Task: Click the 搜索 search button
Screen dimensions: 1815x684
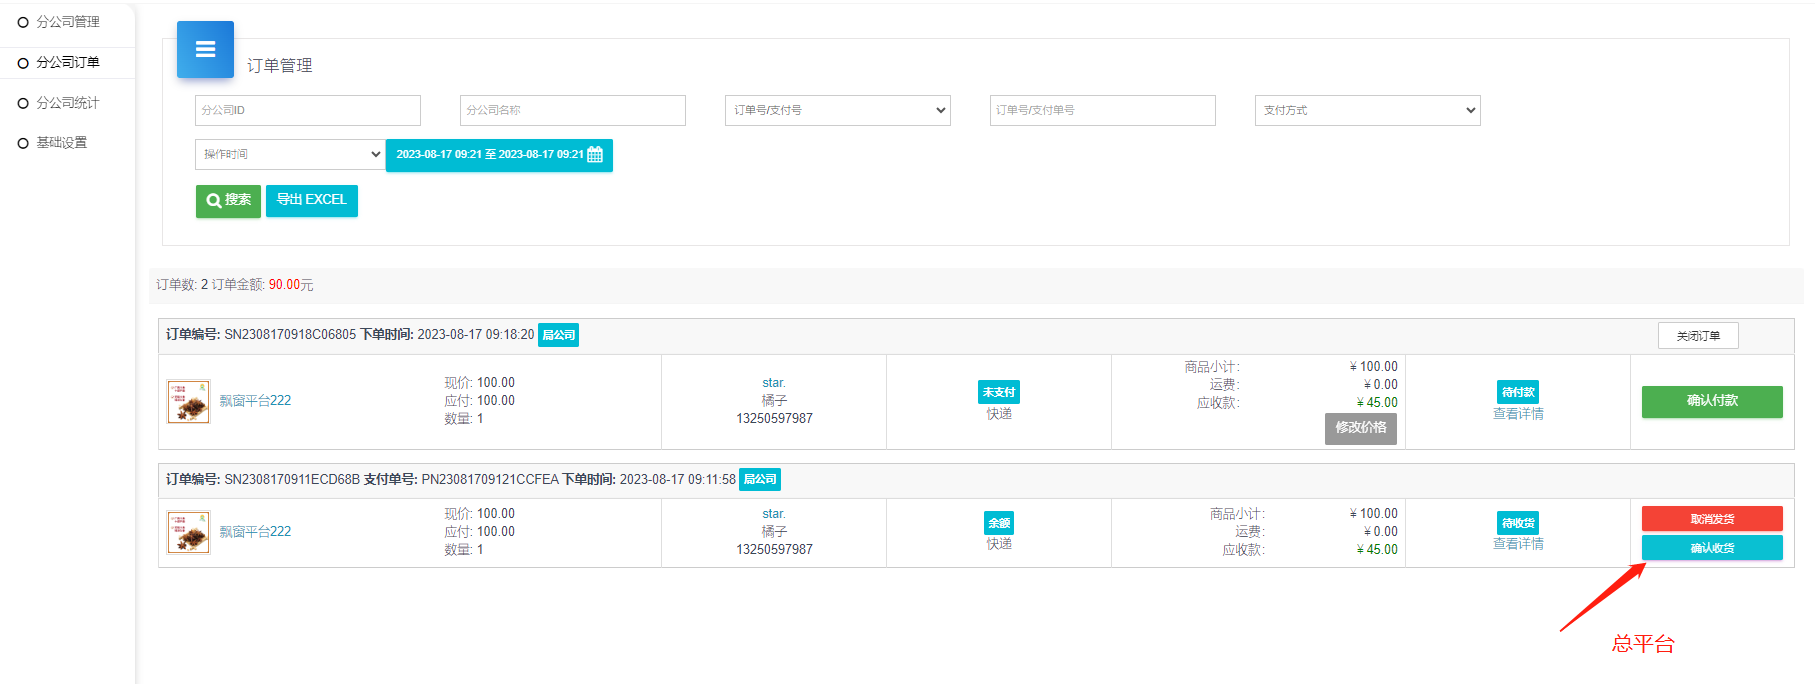Action: pyautogui.click(x=228, y=201)
